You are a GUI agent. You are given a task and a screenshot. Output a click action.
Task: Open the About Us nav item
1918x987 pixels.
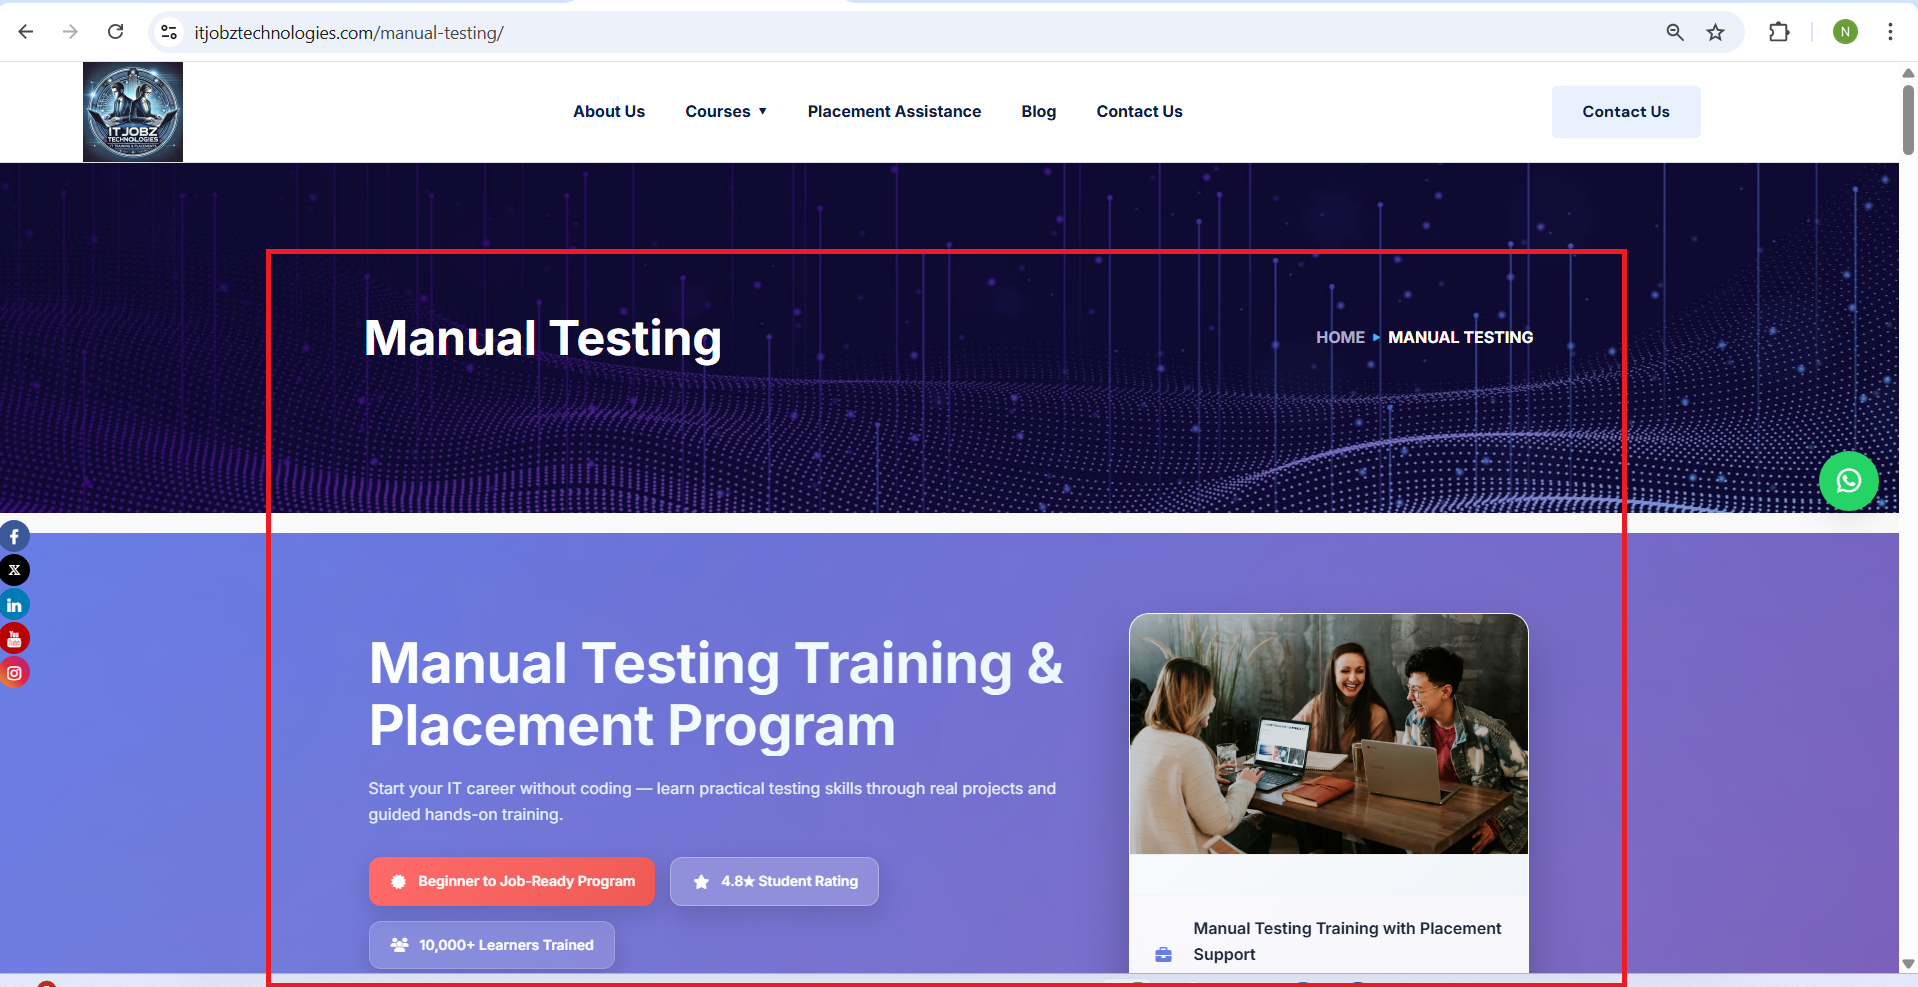pyautogui.click(x=609, y=112)
